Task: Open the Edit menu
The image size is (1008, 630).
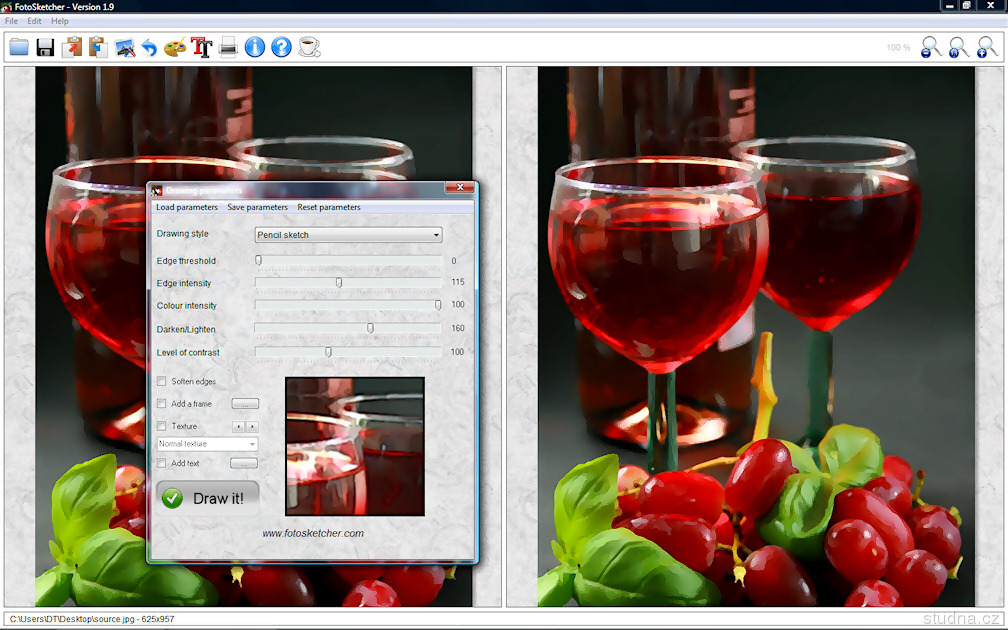Action: point(35,21)
